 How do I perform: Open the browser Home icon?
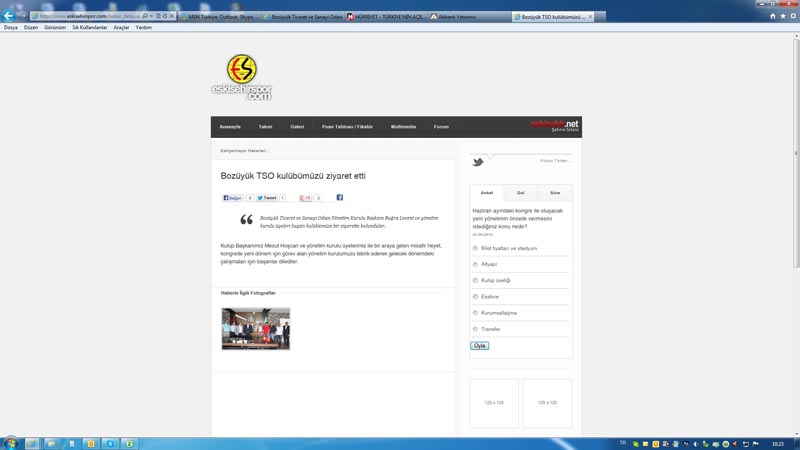772,16
